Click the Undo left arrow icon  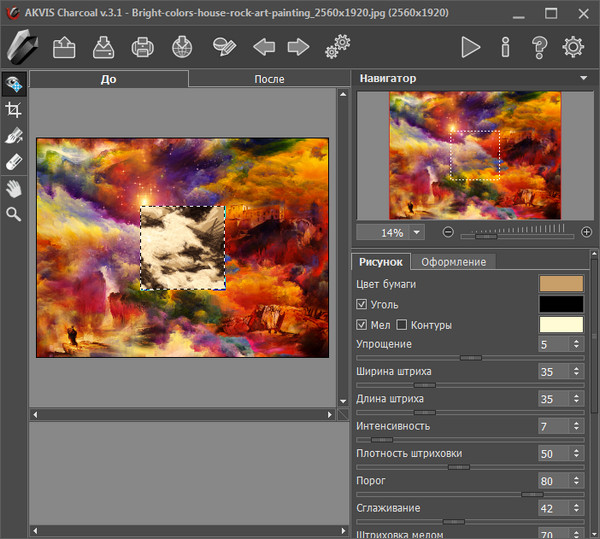click(x=264, y=47)
